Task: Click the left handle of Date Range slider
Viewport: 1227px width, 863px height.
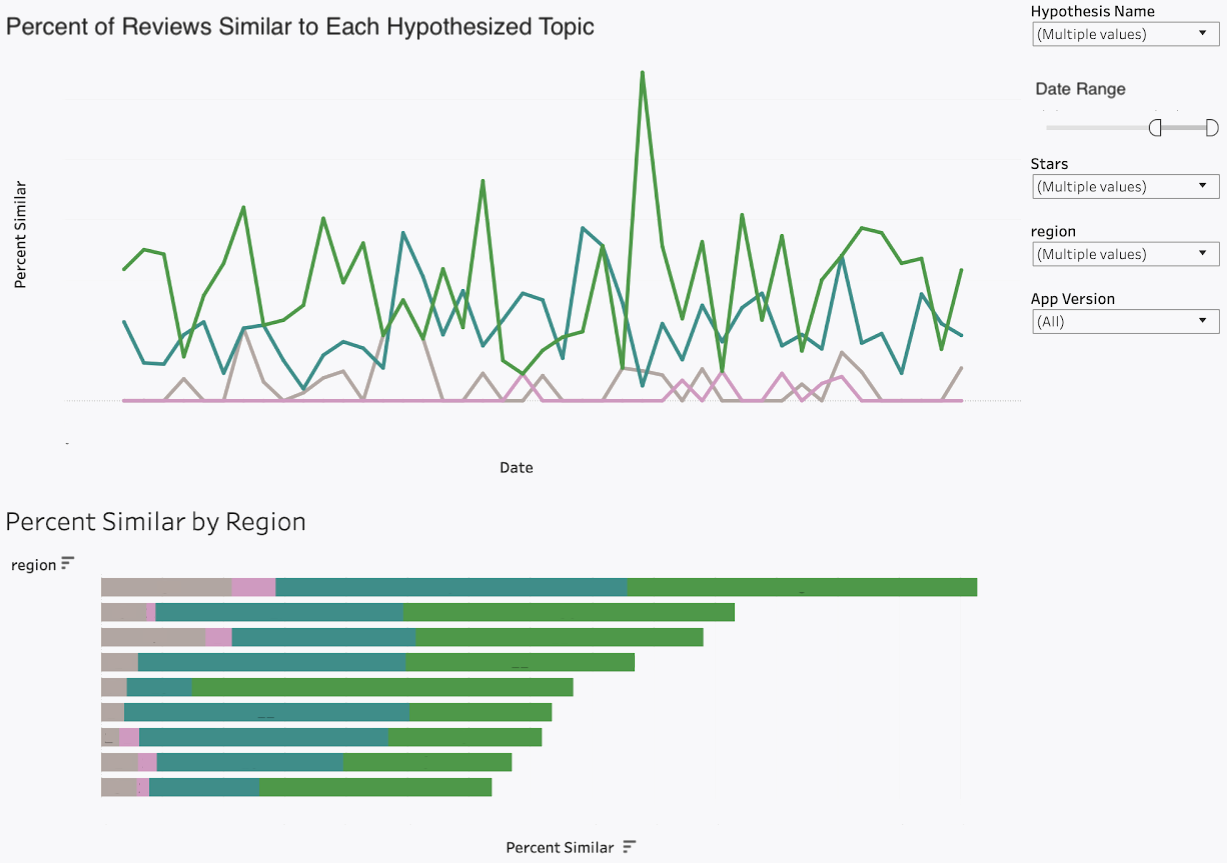Action: (x=1155, y=127)
